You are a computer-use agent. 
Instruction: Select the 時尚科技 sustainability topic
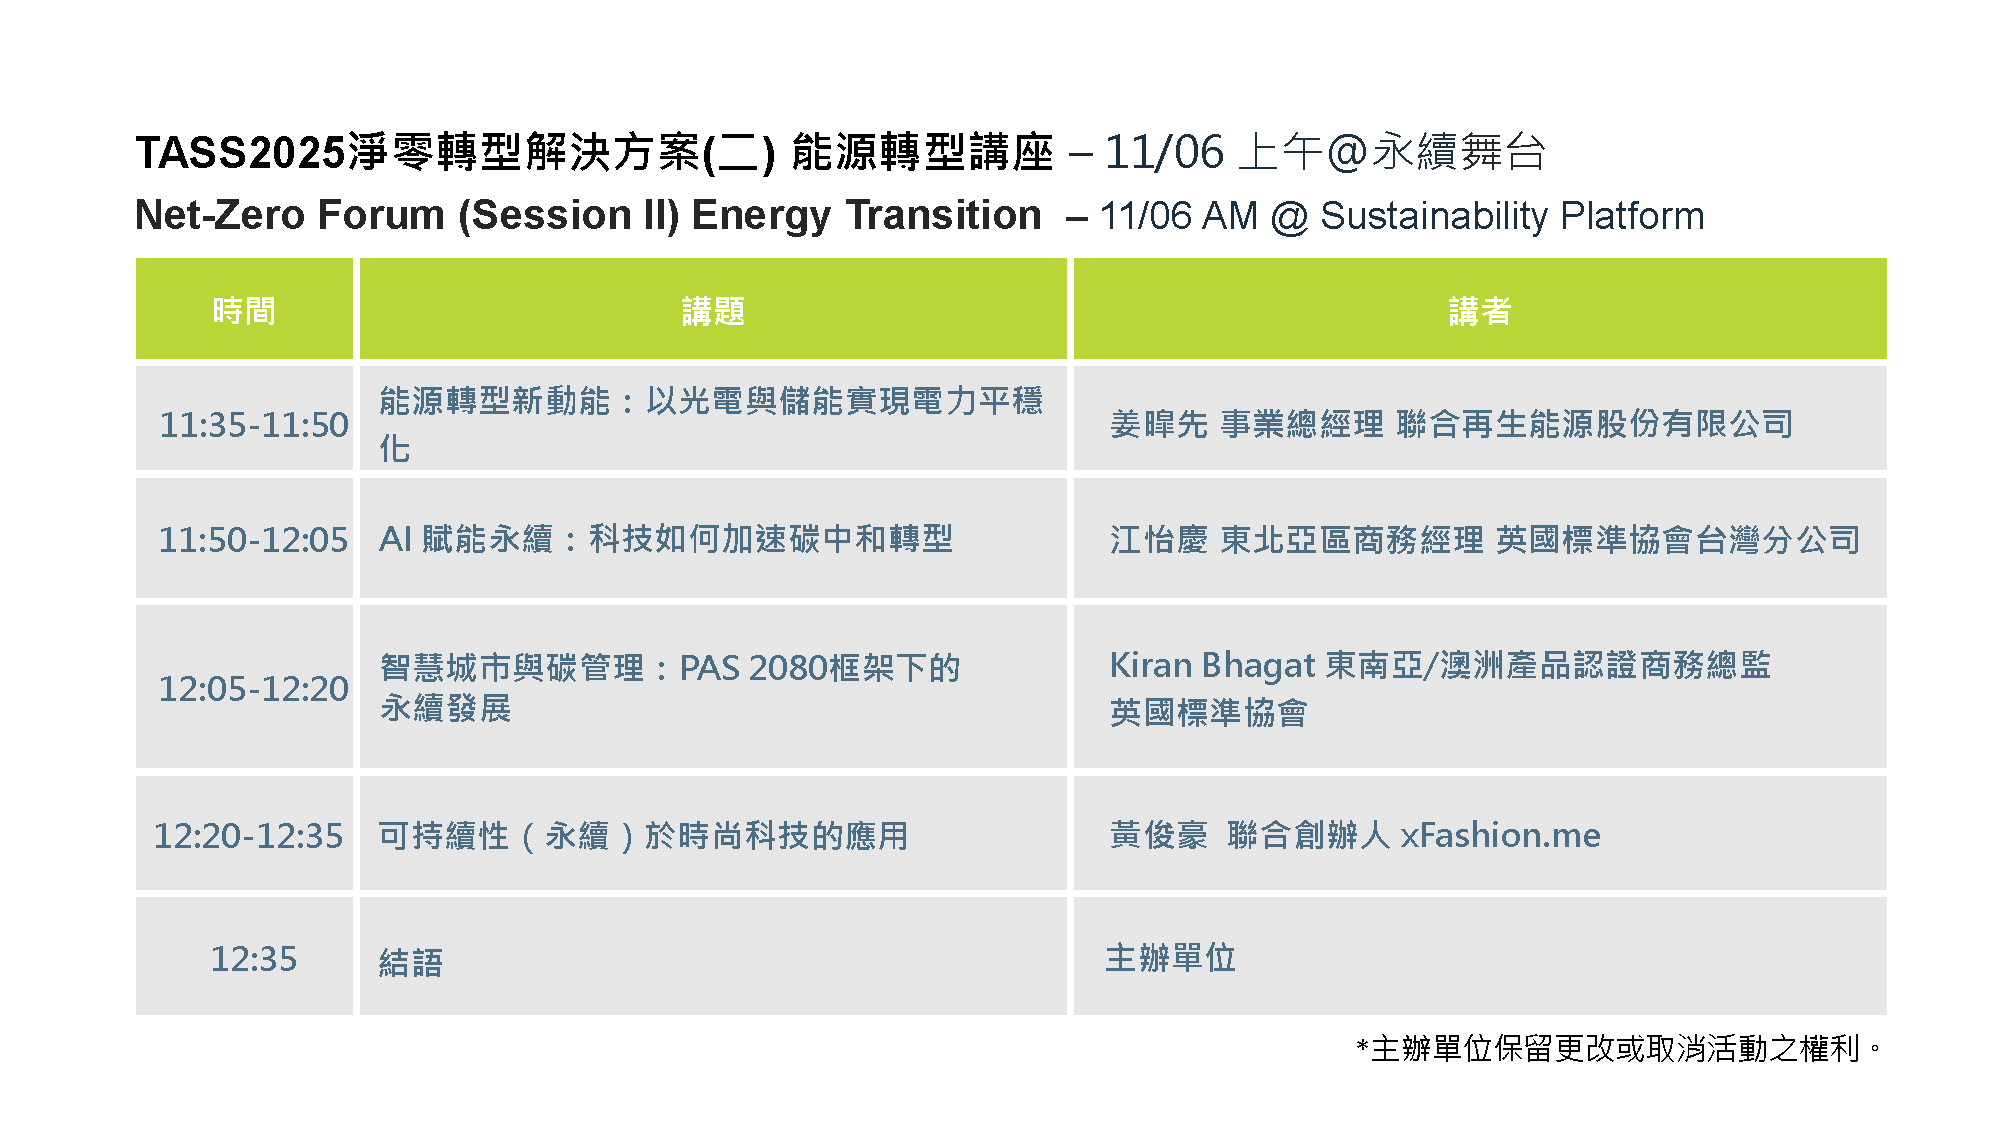(643, 835)
